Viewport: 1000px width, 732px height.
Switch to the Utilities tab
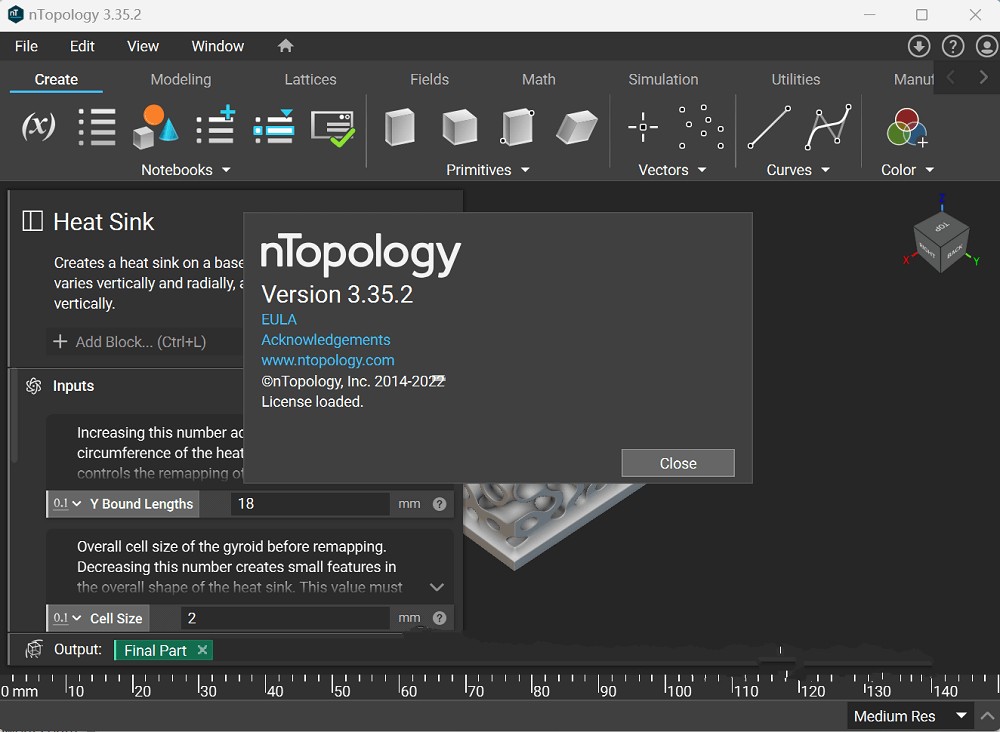tap(795, 79)
